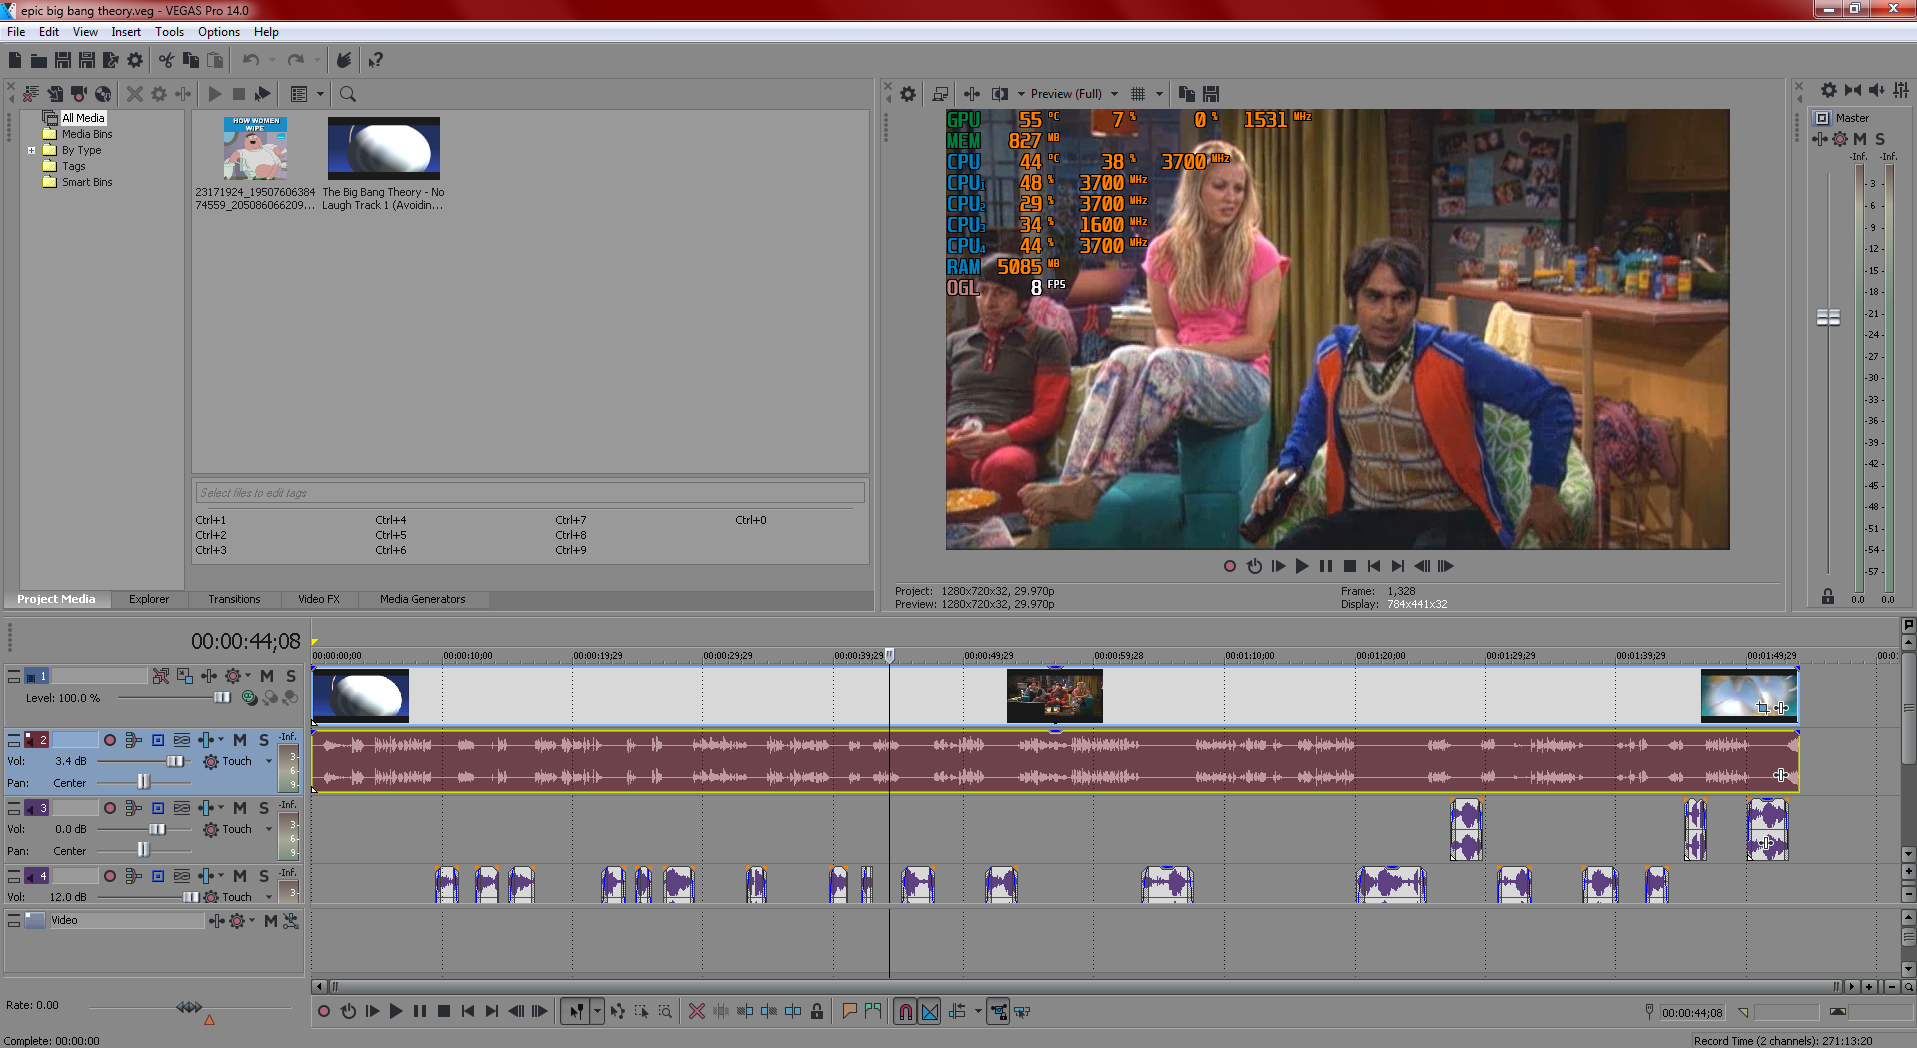The height and width of the screenshot is (1048, 1917).
Task: Open the Insert menu
Action: tap(126, 32)
